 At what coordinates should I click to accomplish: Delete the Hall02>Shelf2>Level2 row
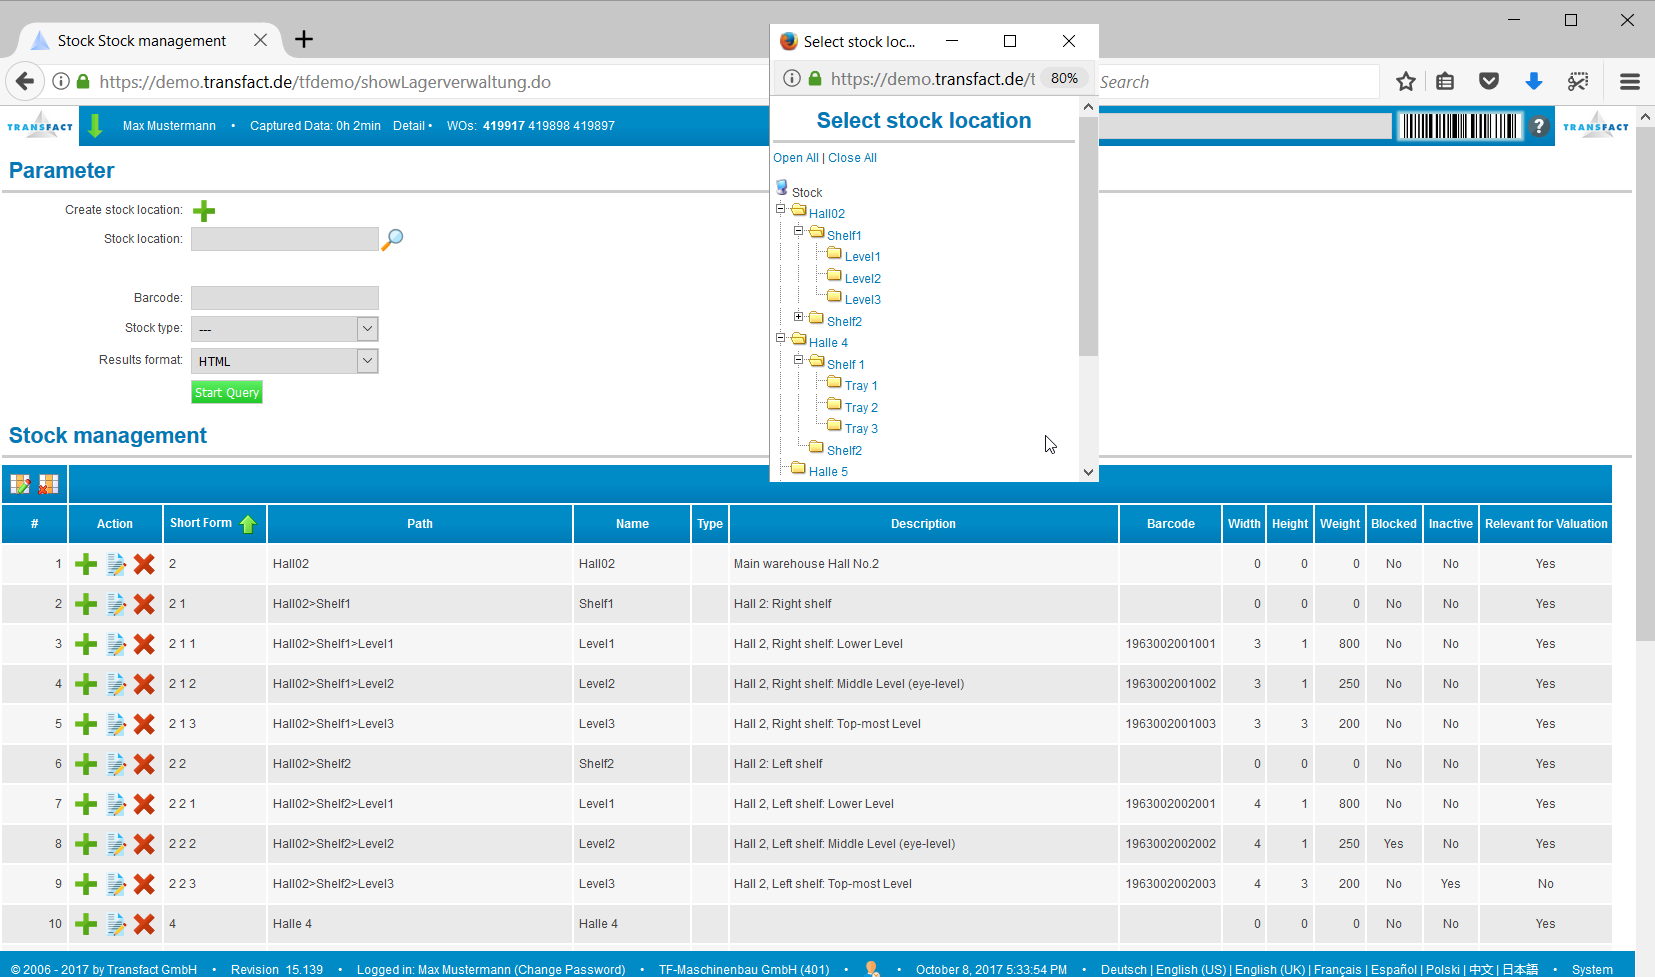point(144,844)
